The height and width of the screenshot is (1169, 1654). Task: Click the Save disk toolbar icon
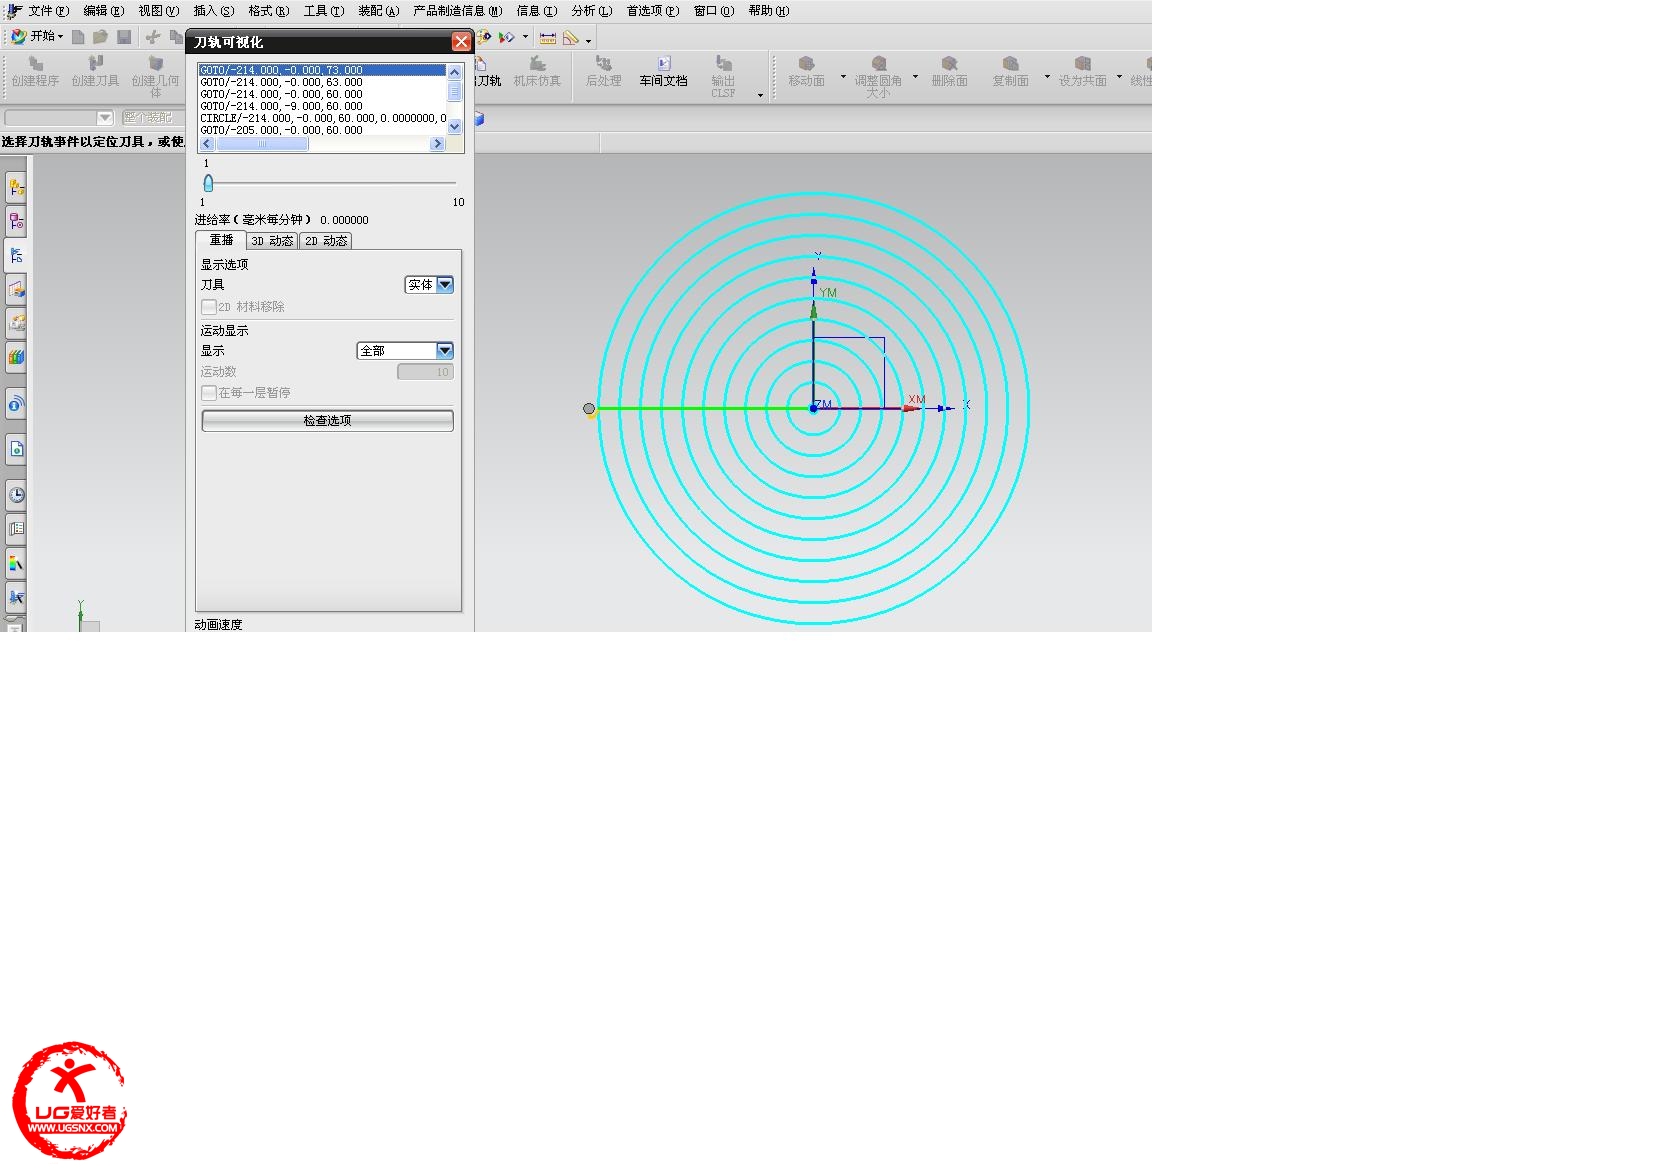click(x=124, y=37)
